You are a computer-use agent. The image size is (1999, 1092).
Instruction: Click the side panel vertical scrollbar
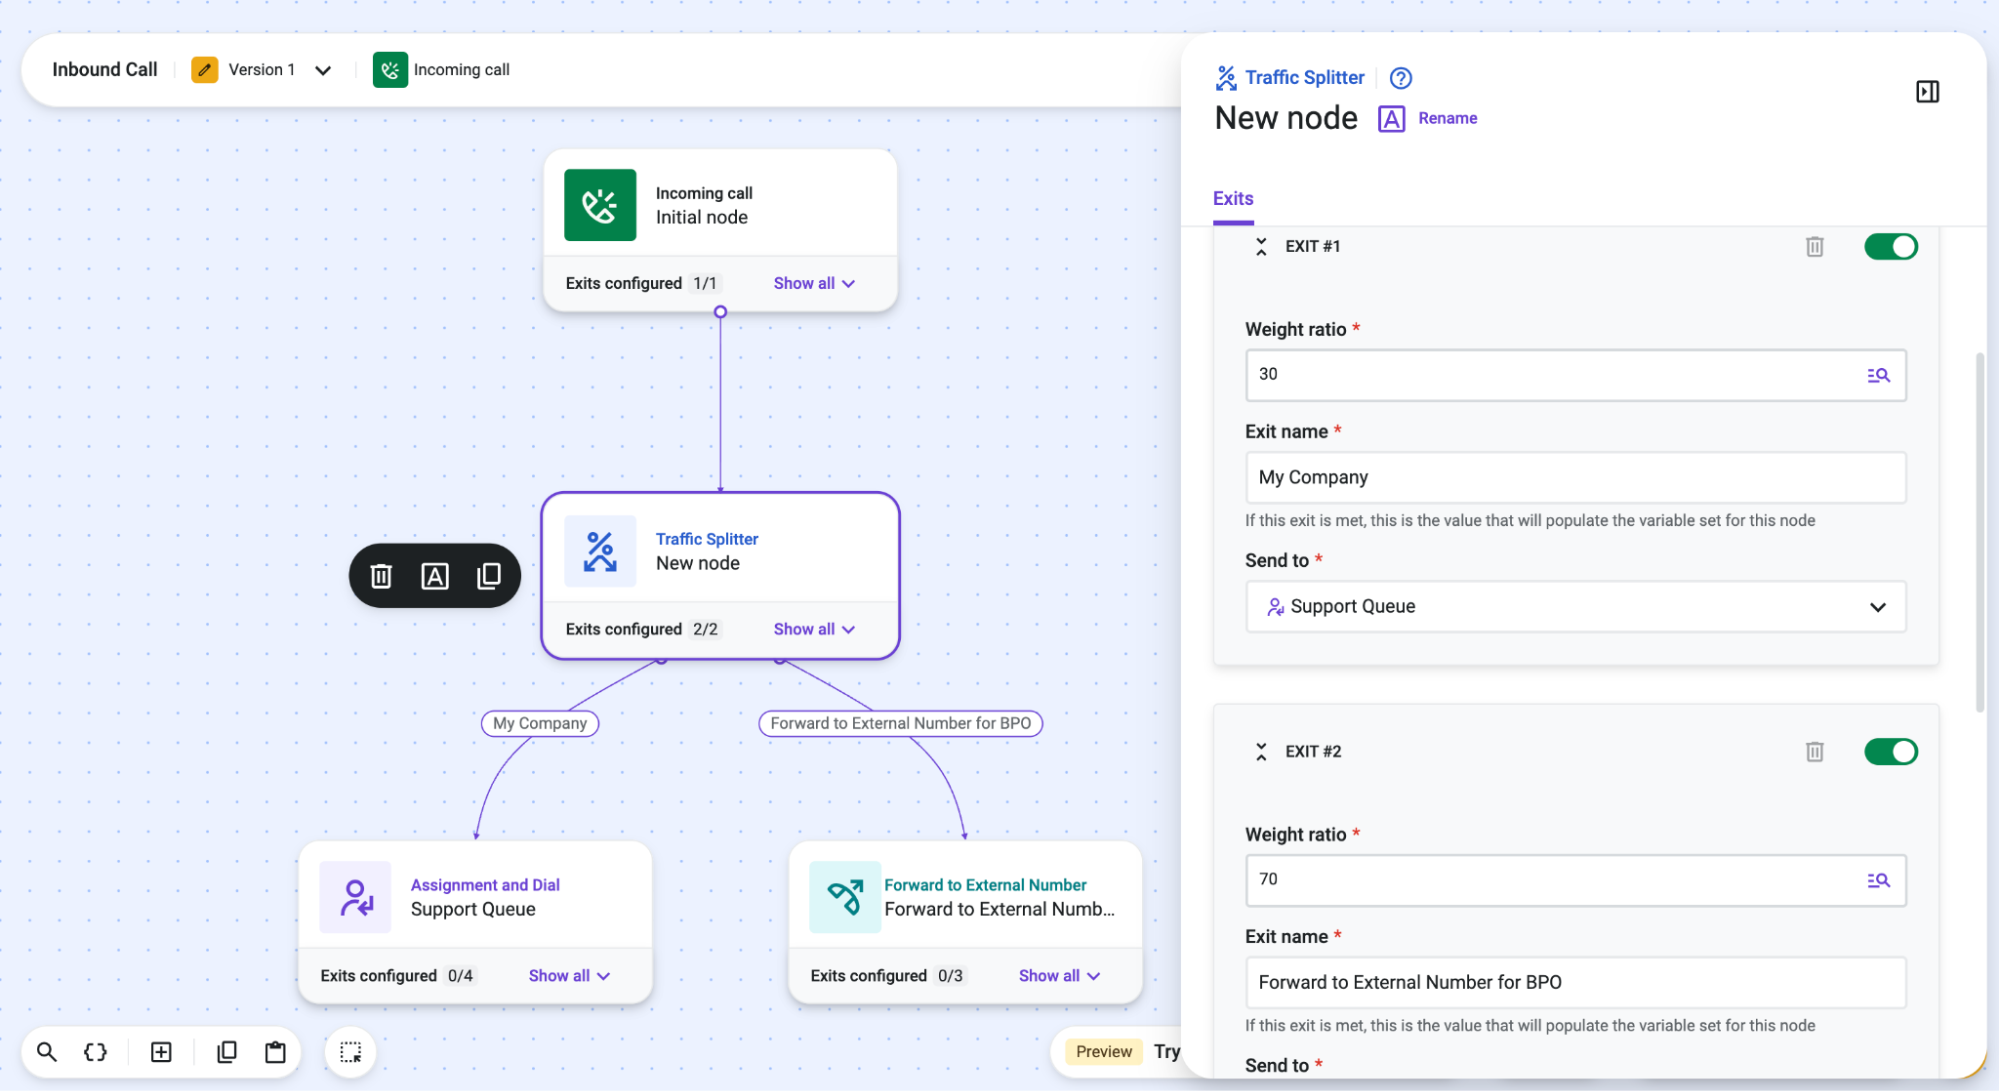[1979, 532]
